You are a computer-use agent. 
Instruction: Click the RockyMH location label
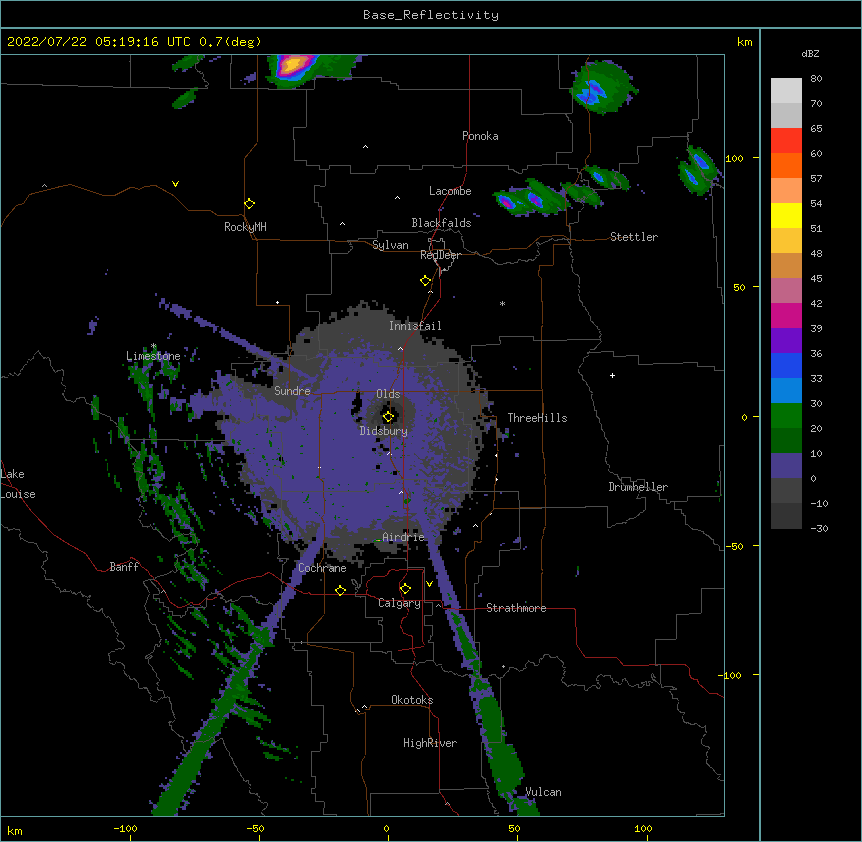(245, 227)
